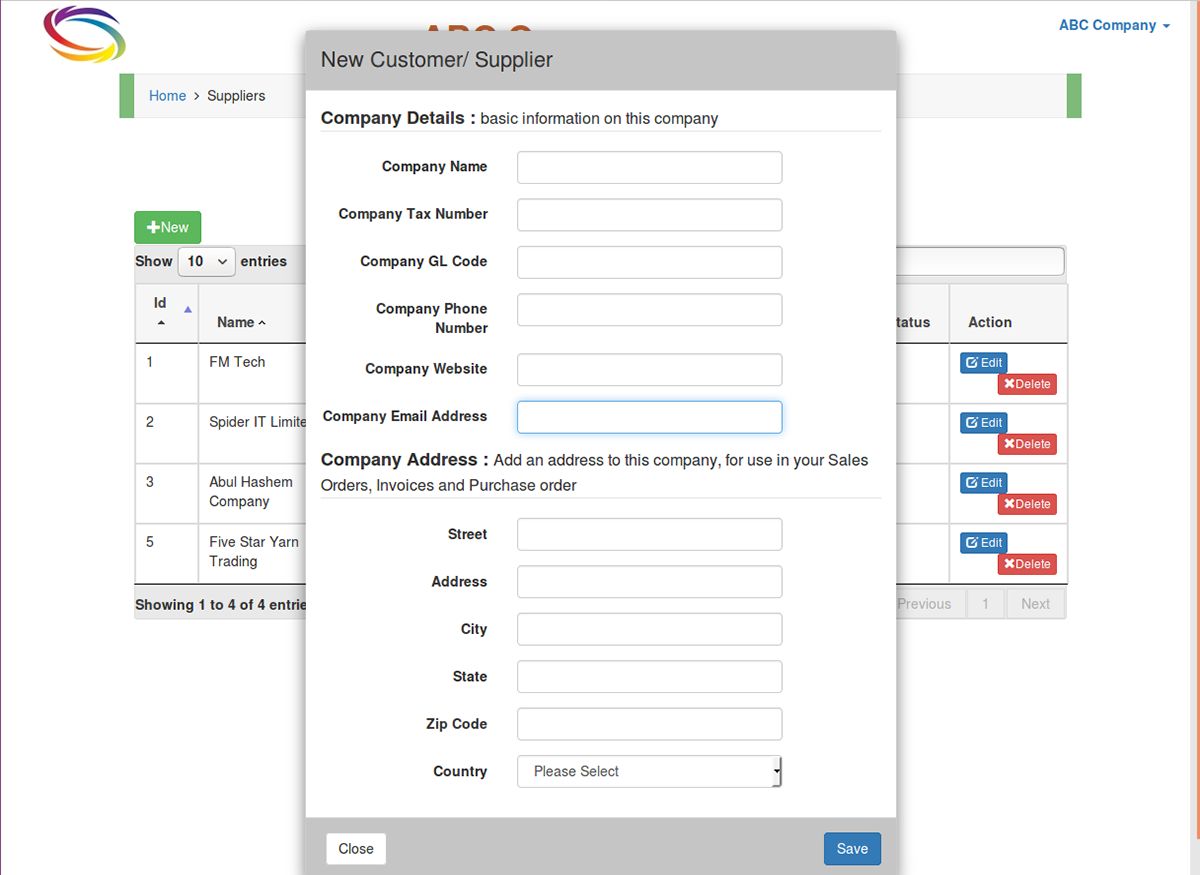Click the Street input field
Screen dimensions: 1200x875
[649, 534]
